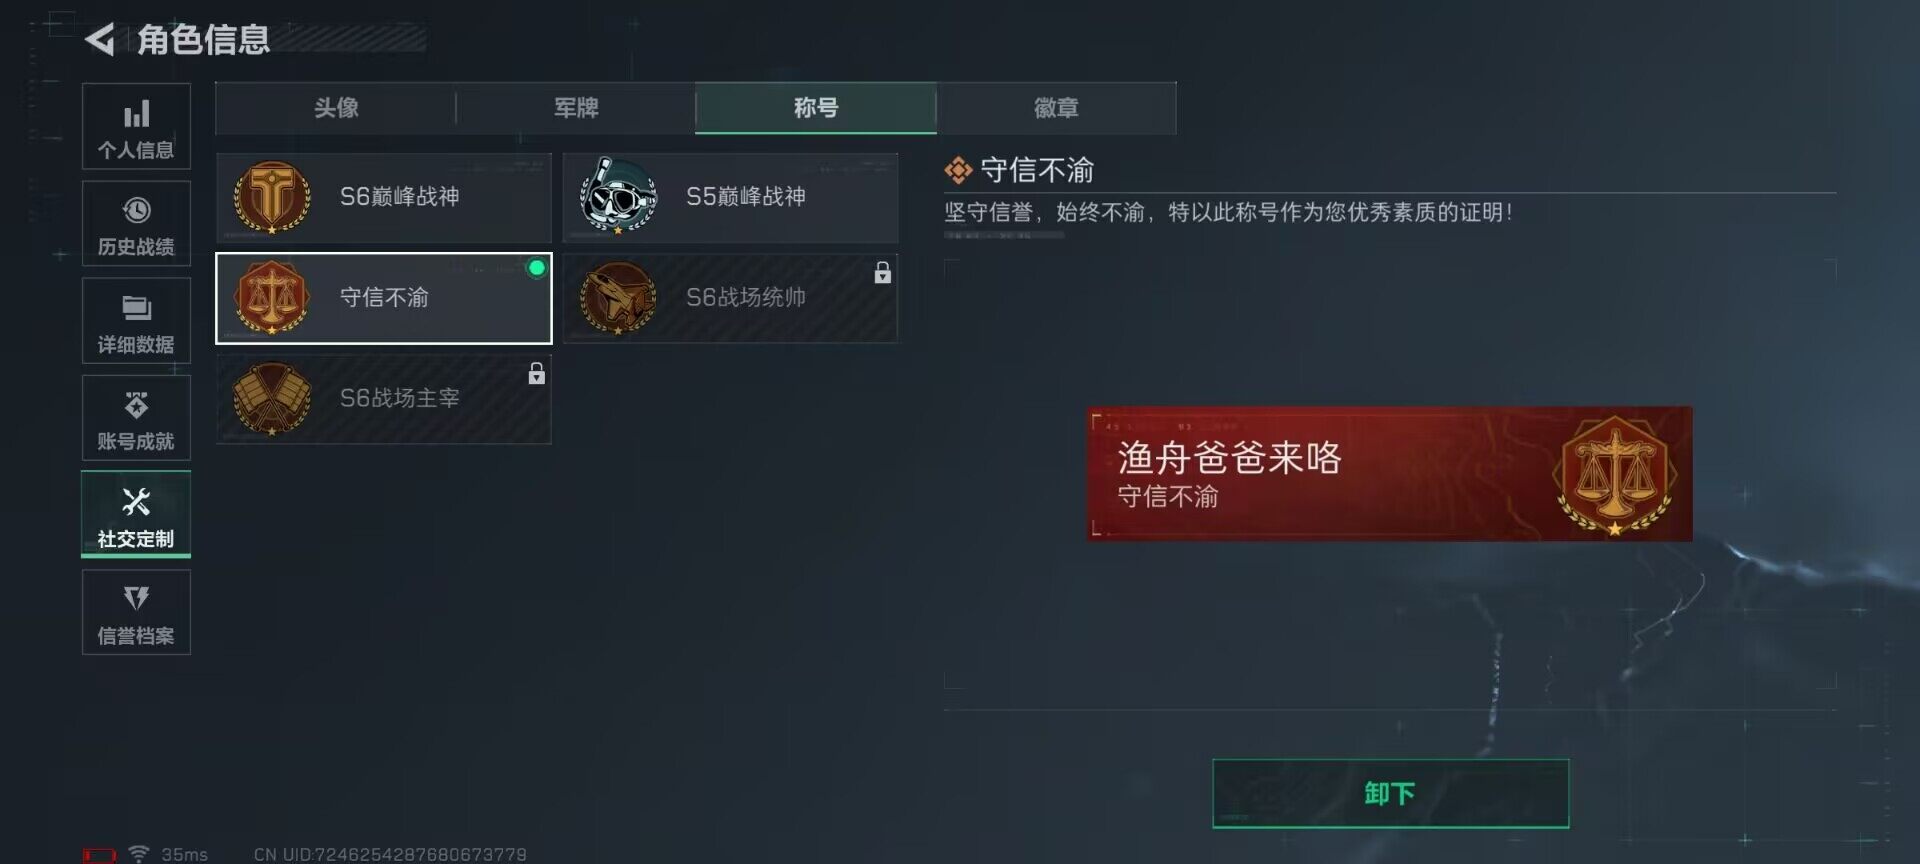1920x864 pixels.
Task: Open the 详细数据 sidebar icon
Action: (x=137, y=307)
